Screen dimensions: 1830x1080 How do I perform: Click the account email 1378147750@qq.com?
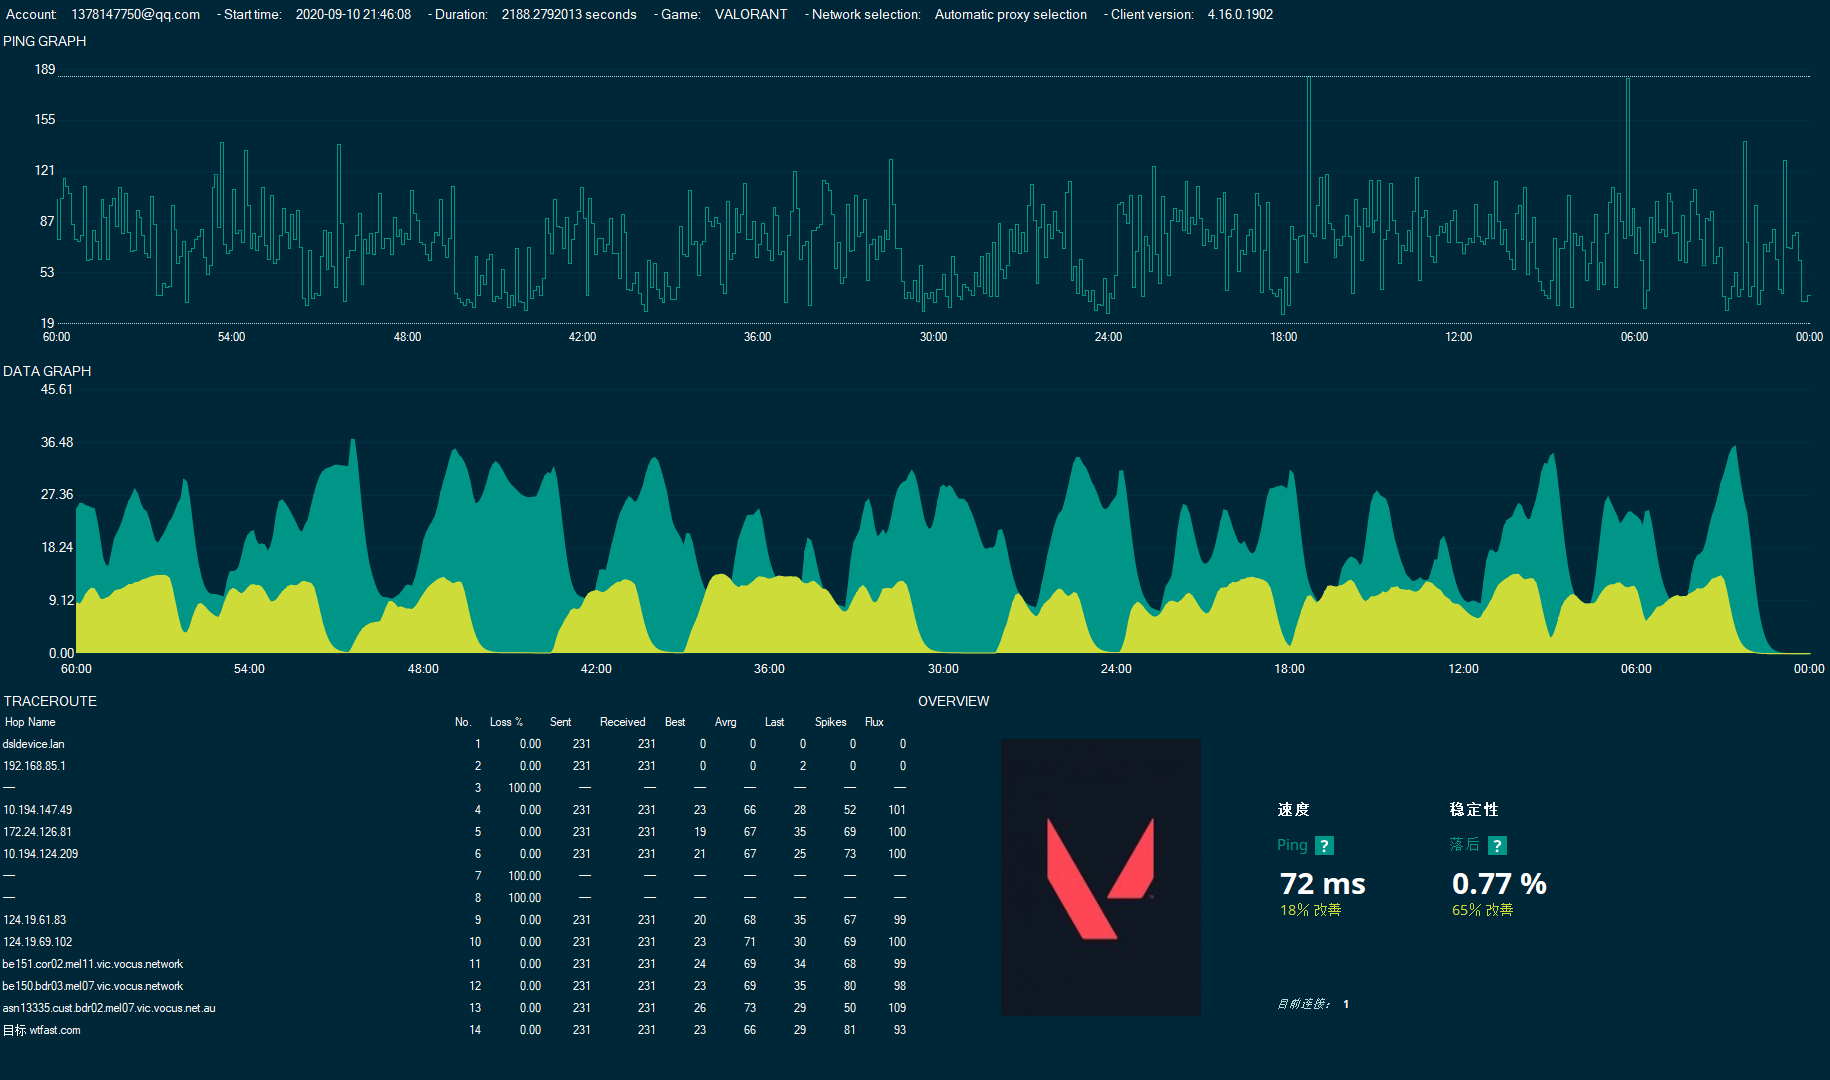[136, 14]
